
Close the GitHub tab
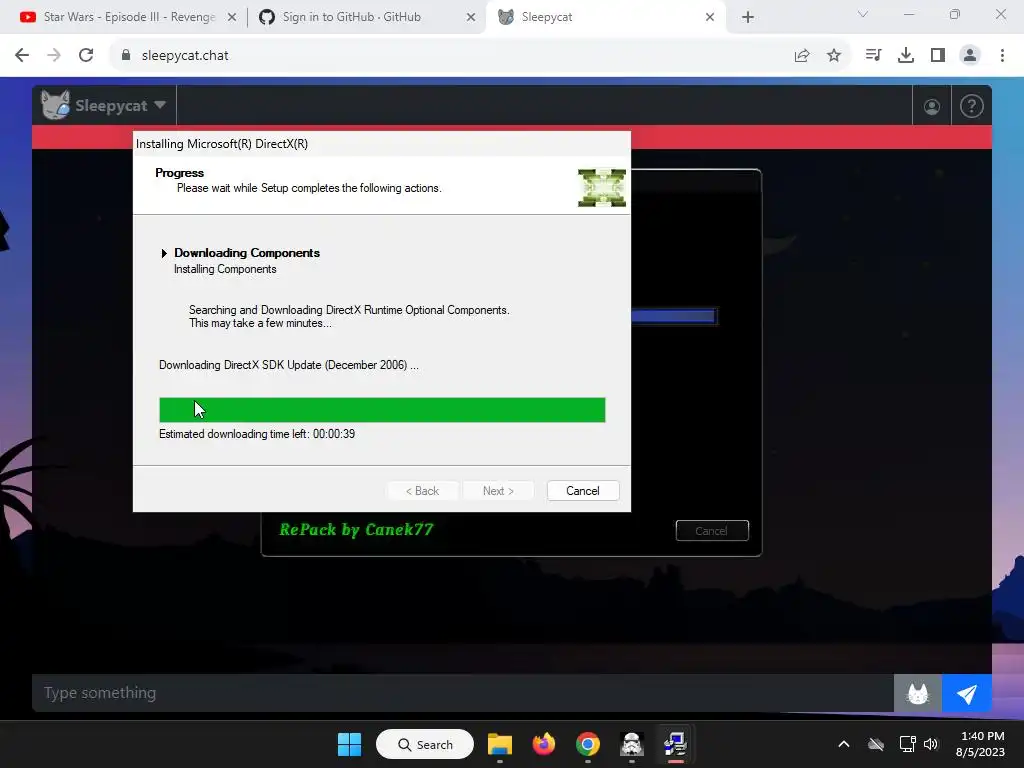tap(471, 18)
